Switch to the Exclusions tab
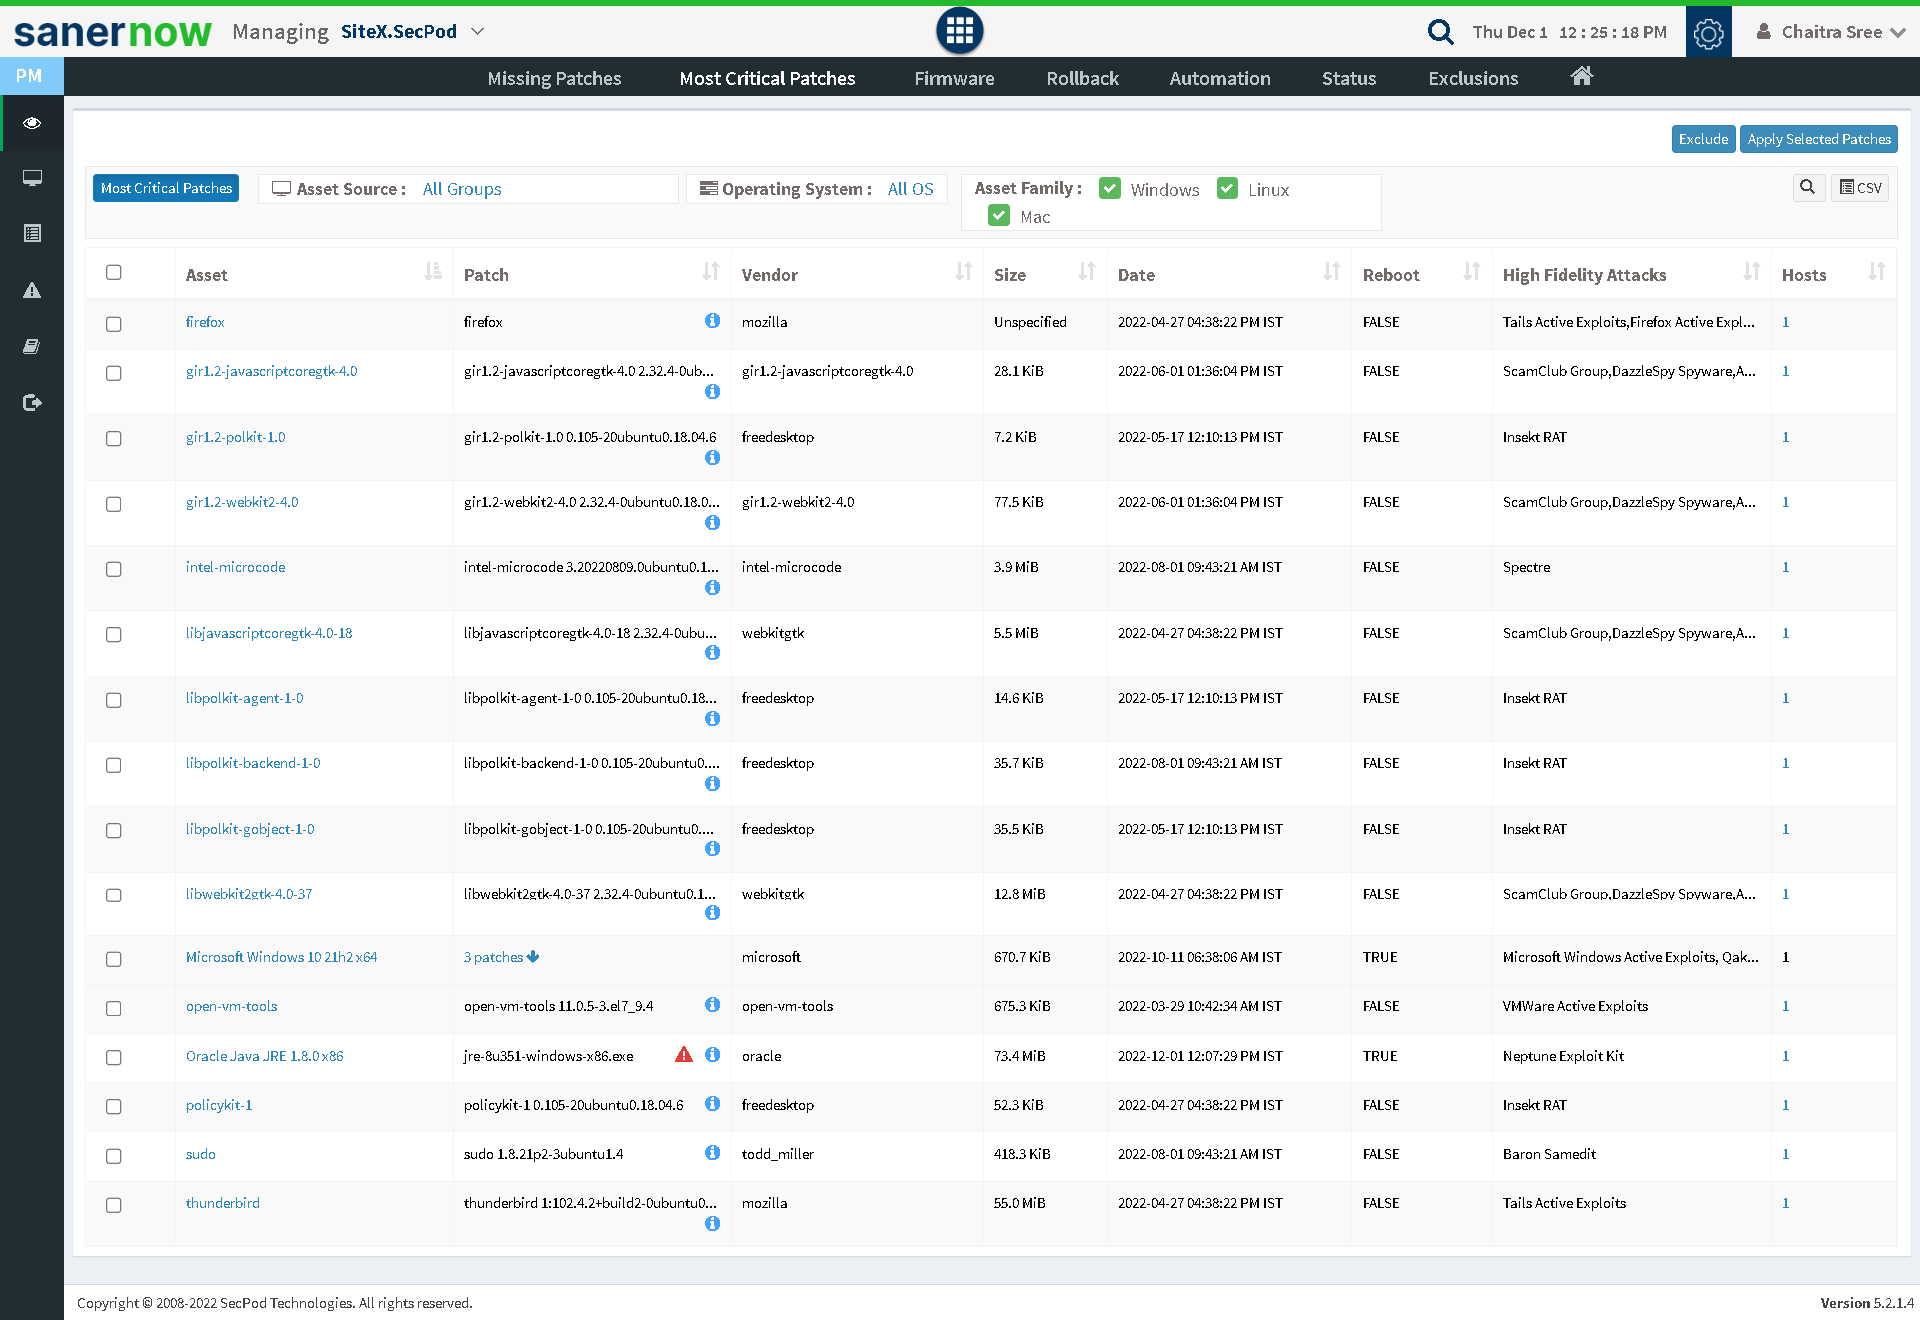 (1473, 78)
